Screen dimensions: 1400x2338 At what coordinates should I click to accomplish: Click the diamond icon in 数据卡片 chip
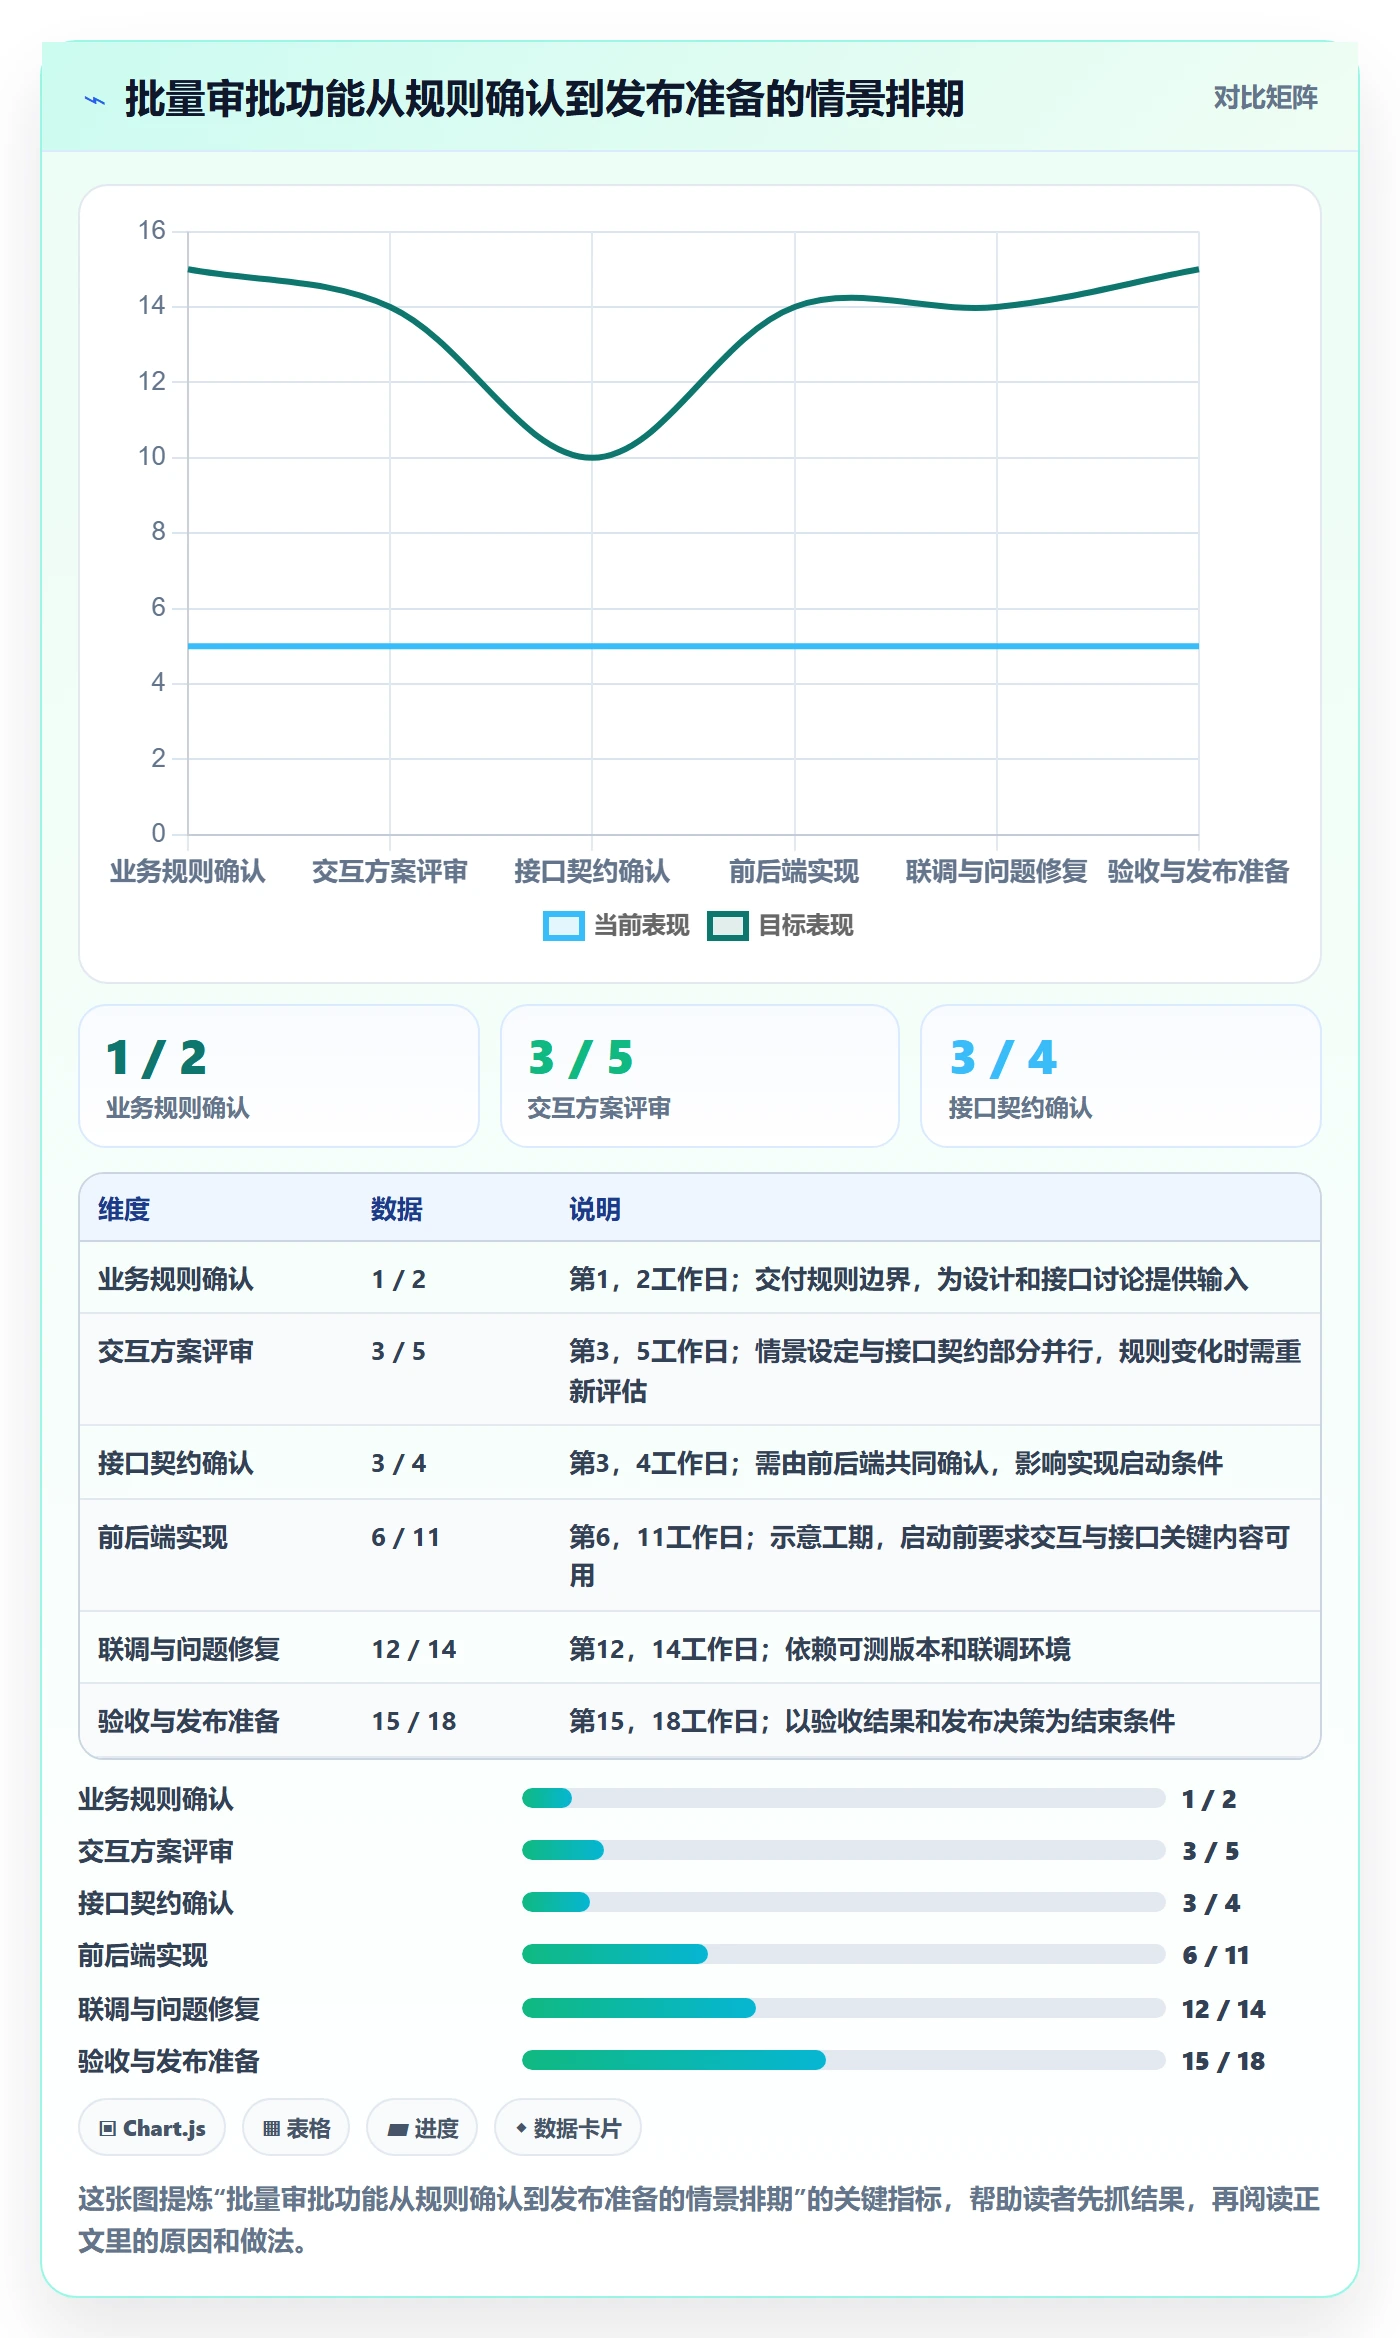[521, 2128]
